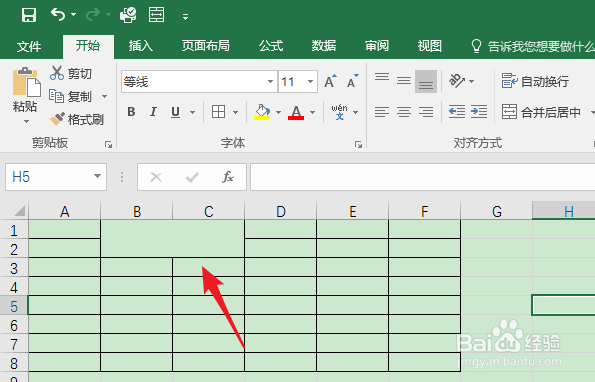The height and width of the screenshot is (382, 595).
Task: Click the merge cells icon in quick access toolbar
Action: (156, 15)
